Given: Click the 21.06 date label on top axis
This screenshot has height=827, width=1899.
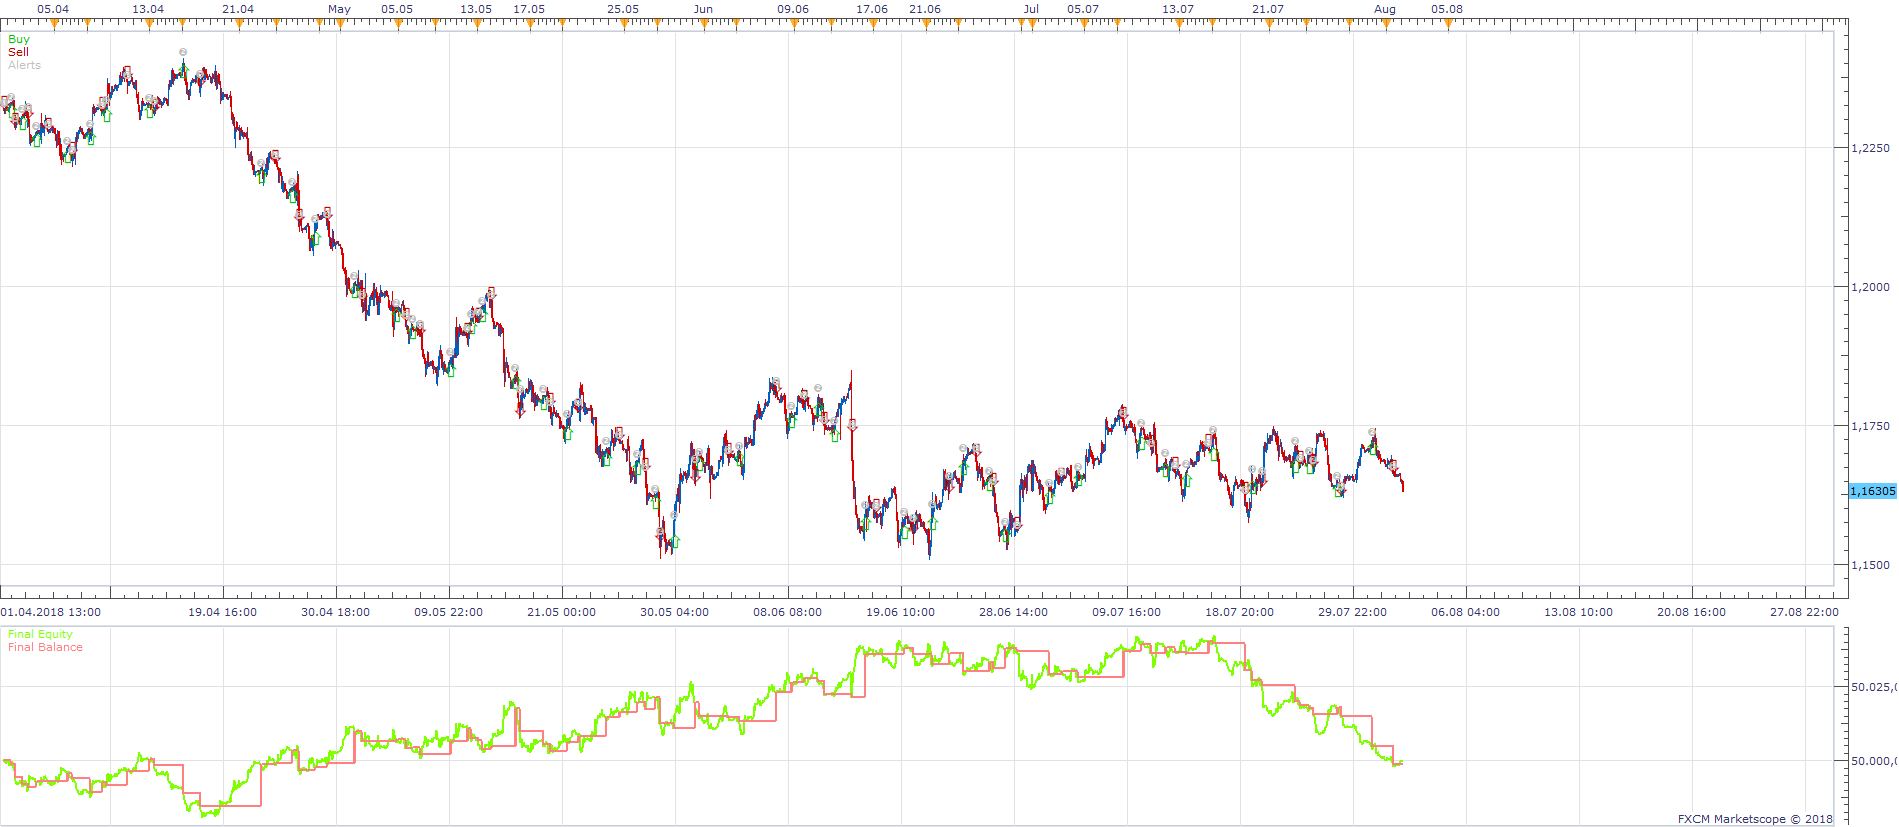Looking at the screenshot, I should tap(925, 9).
